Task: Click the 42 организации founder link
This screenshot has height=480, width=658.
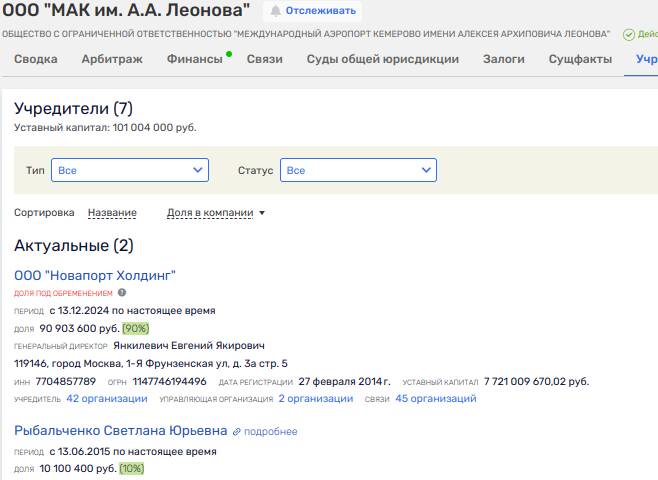Action: coord(107,399)
